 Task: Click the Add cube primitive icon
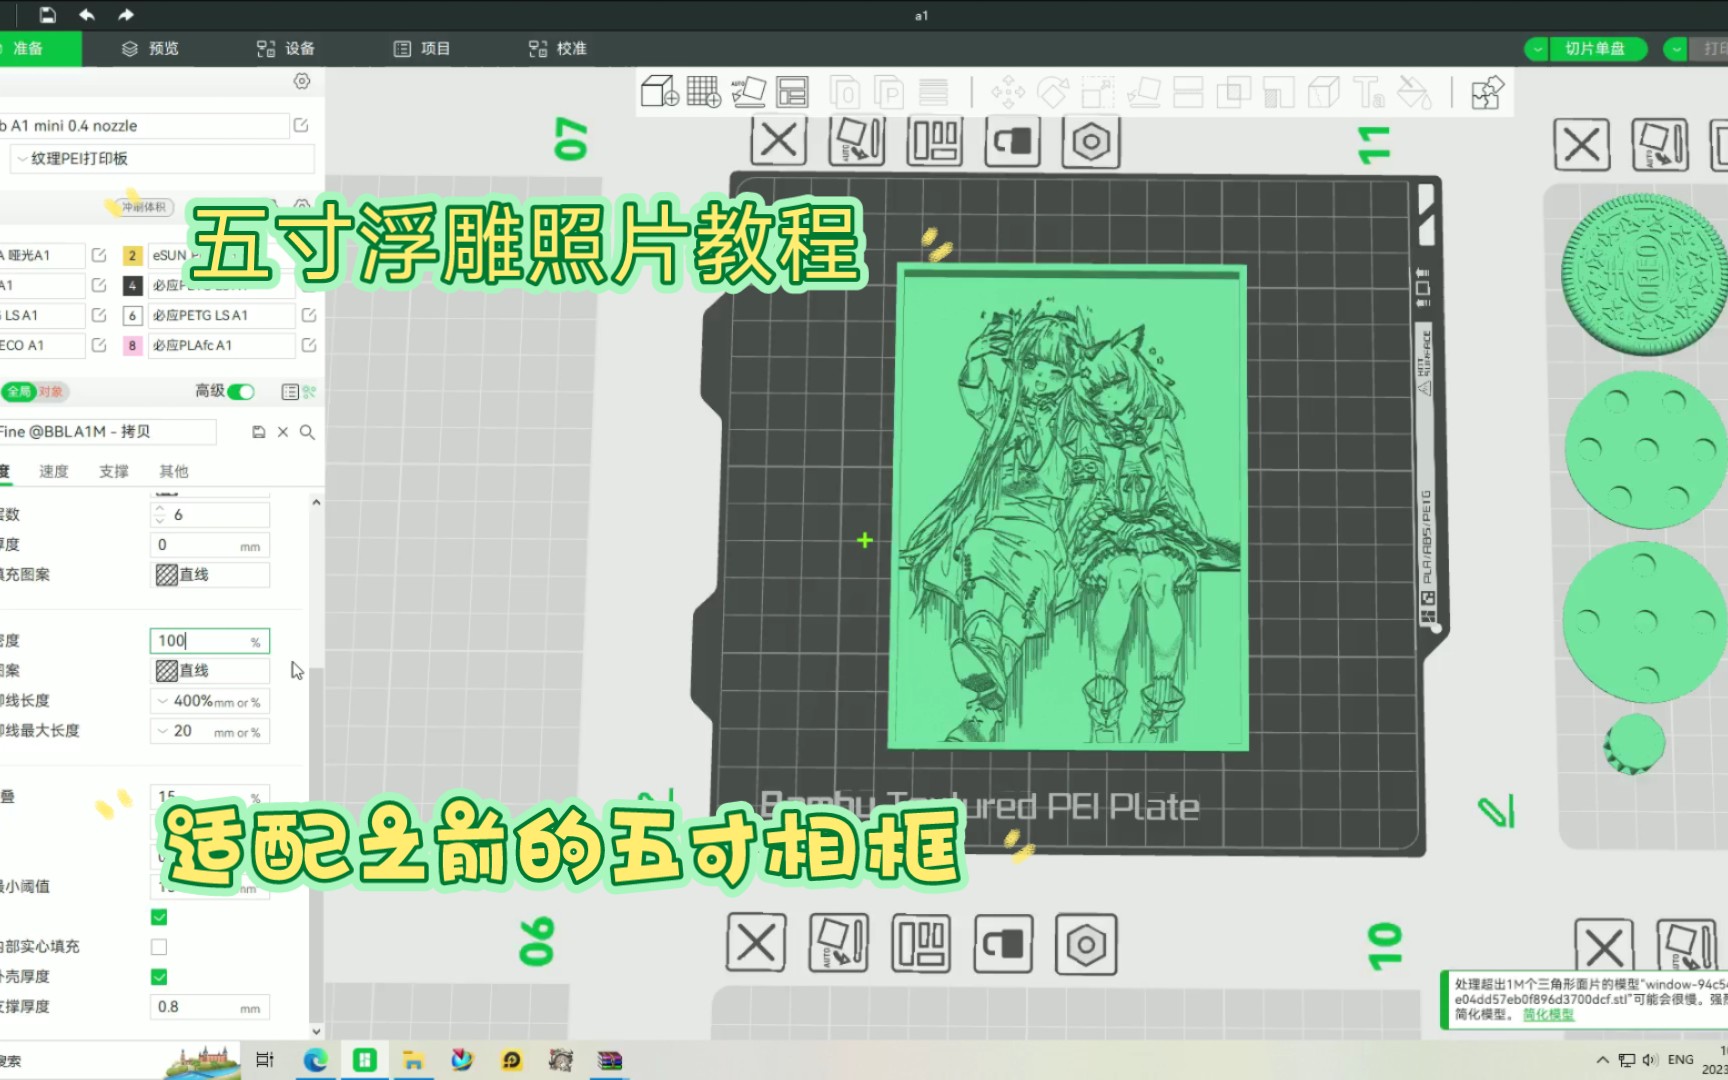660,92
